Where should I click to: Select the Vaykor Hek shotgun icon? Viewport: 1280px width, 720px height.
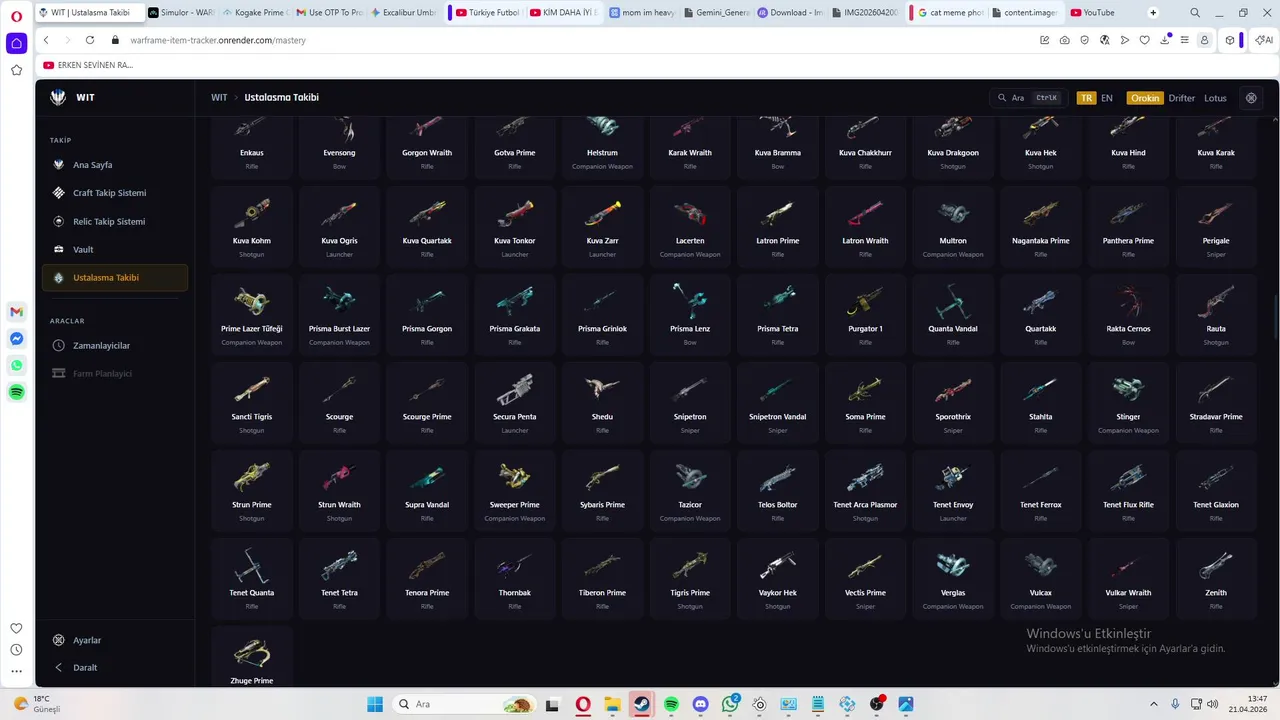click(x=778, y=565)
